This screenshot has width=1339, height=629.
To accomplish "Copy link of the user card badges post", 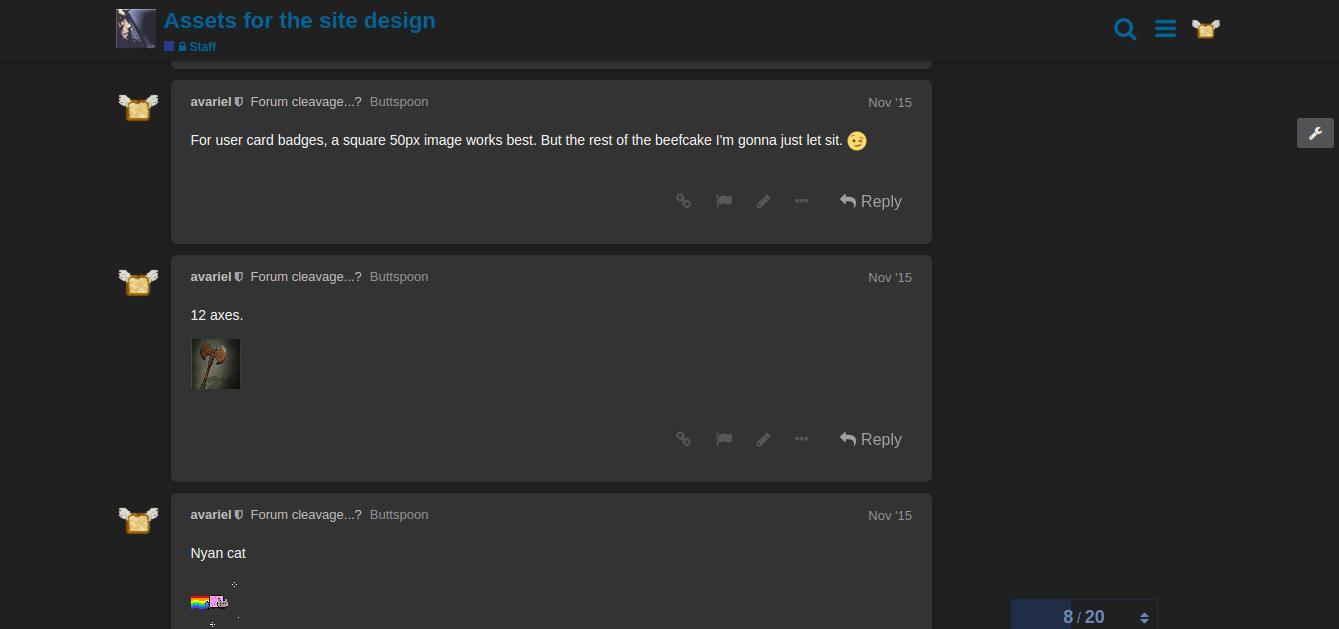I will point(684,201).
